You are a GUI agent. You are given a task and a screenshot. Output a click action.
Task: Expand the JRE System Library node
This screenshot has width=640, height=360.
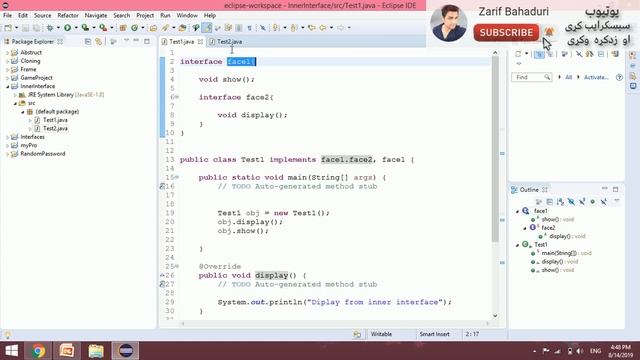point(15,95)
